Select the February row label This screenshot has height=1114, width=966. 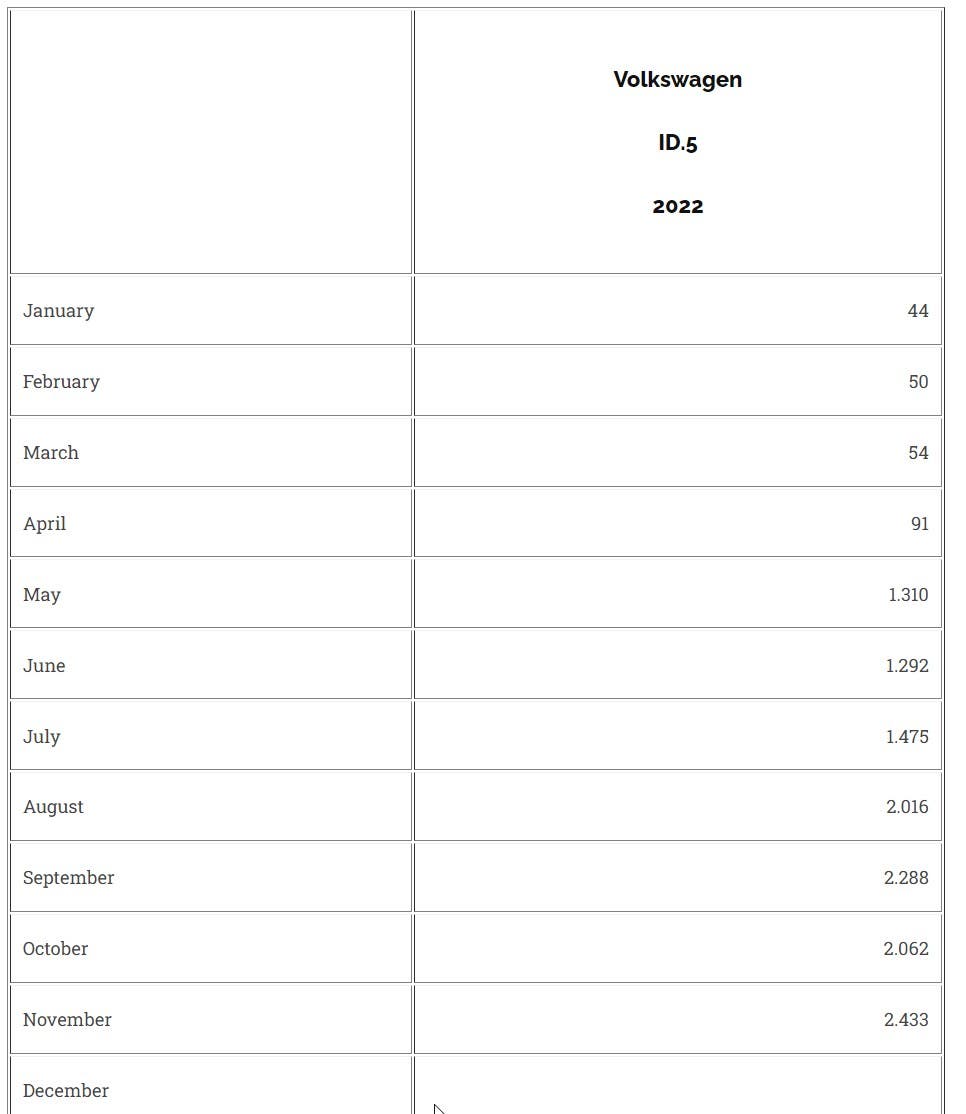pyautogui.click(x=62, y=382)
